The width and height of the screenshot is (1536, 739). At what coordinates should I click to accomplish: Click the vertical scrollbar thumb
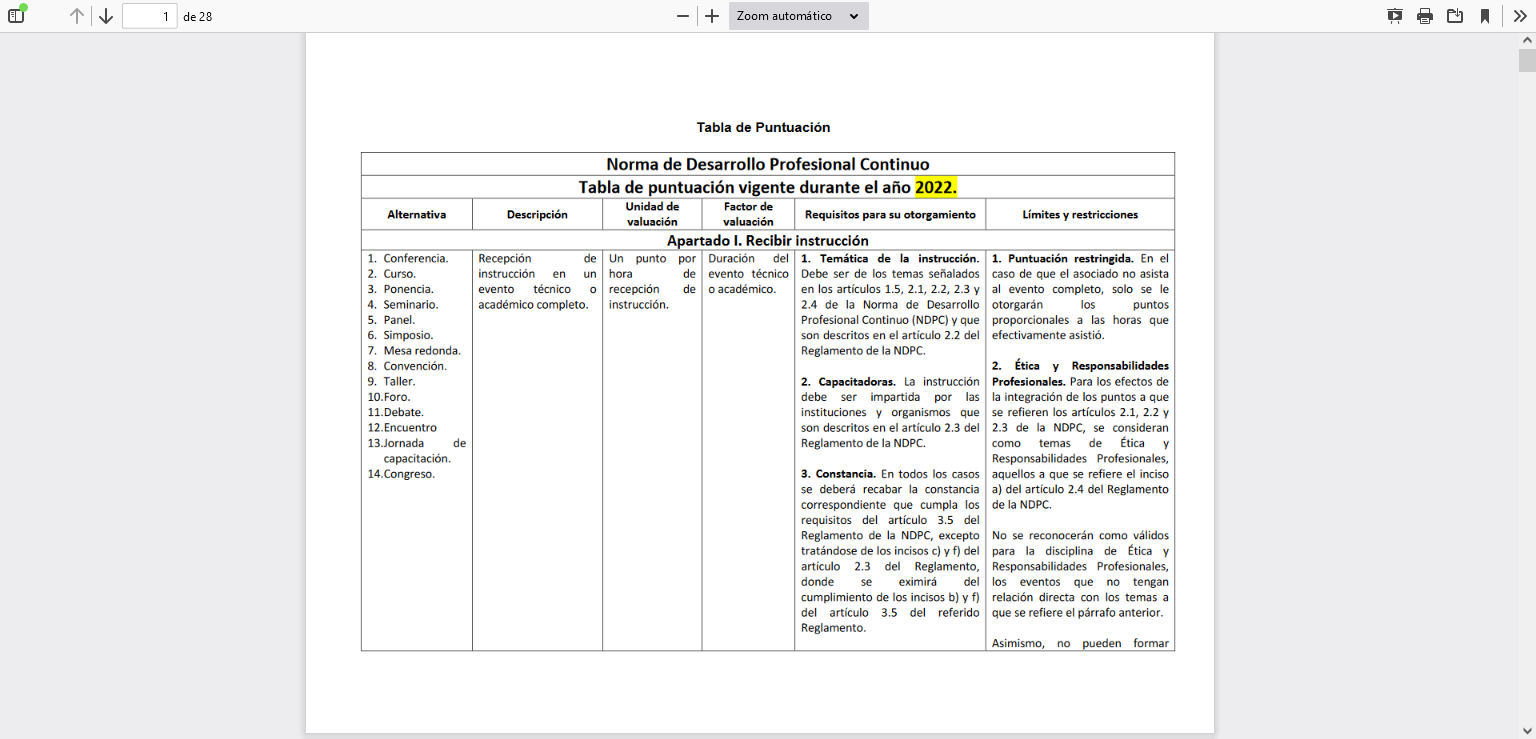coord(1527,60)
